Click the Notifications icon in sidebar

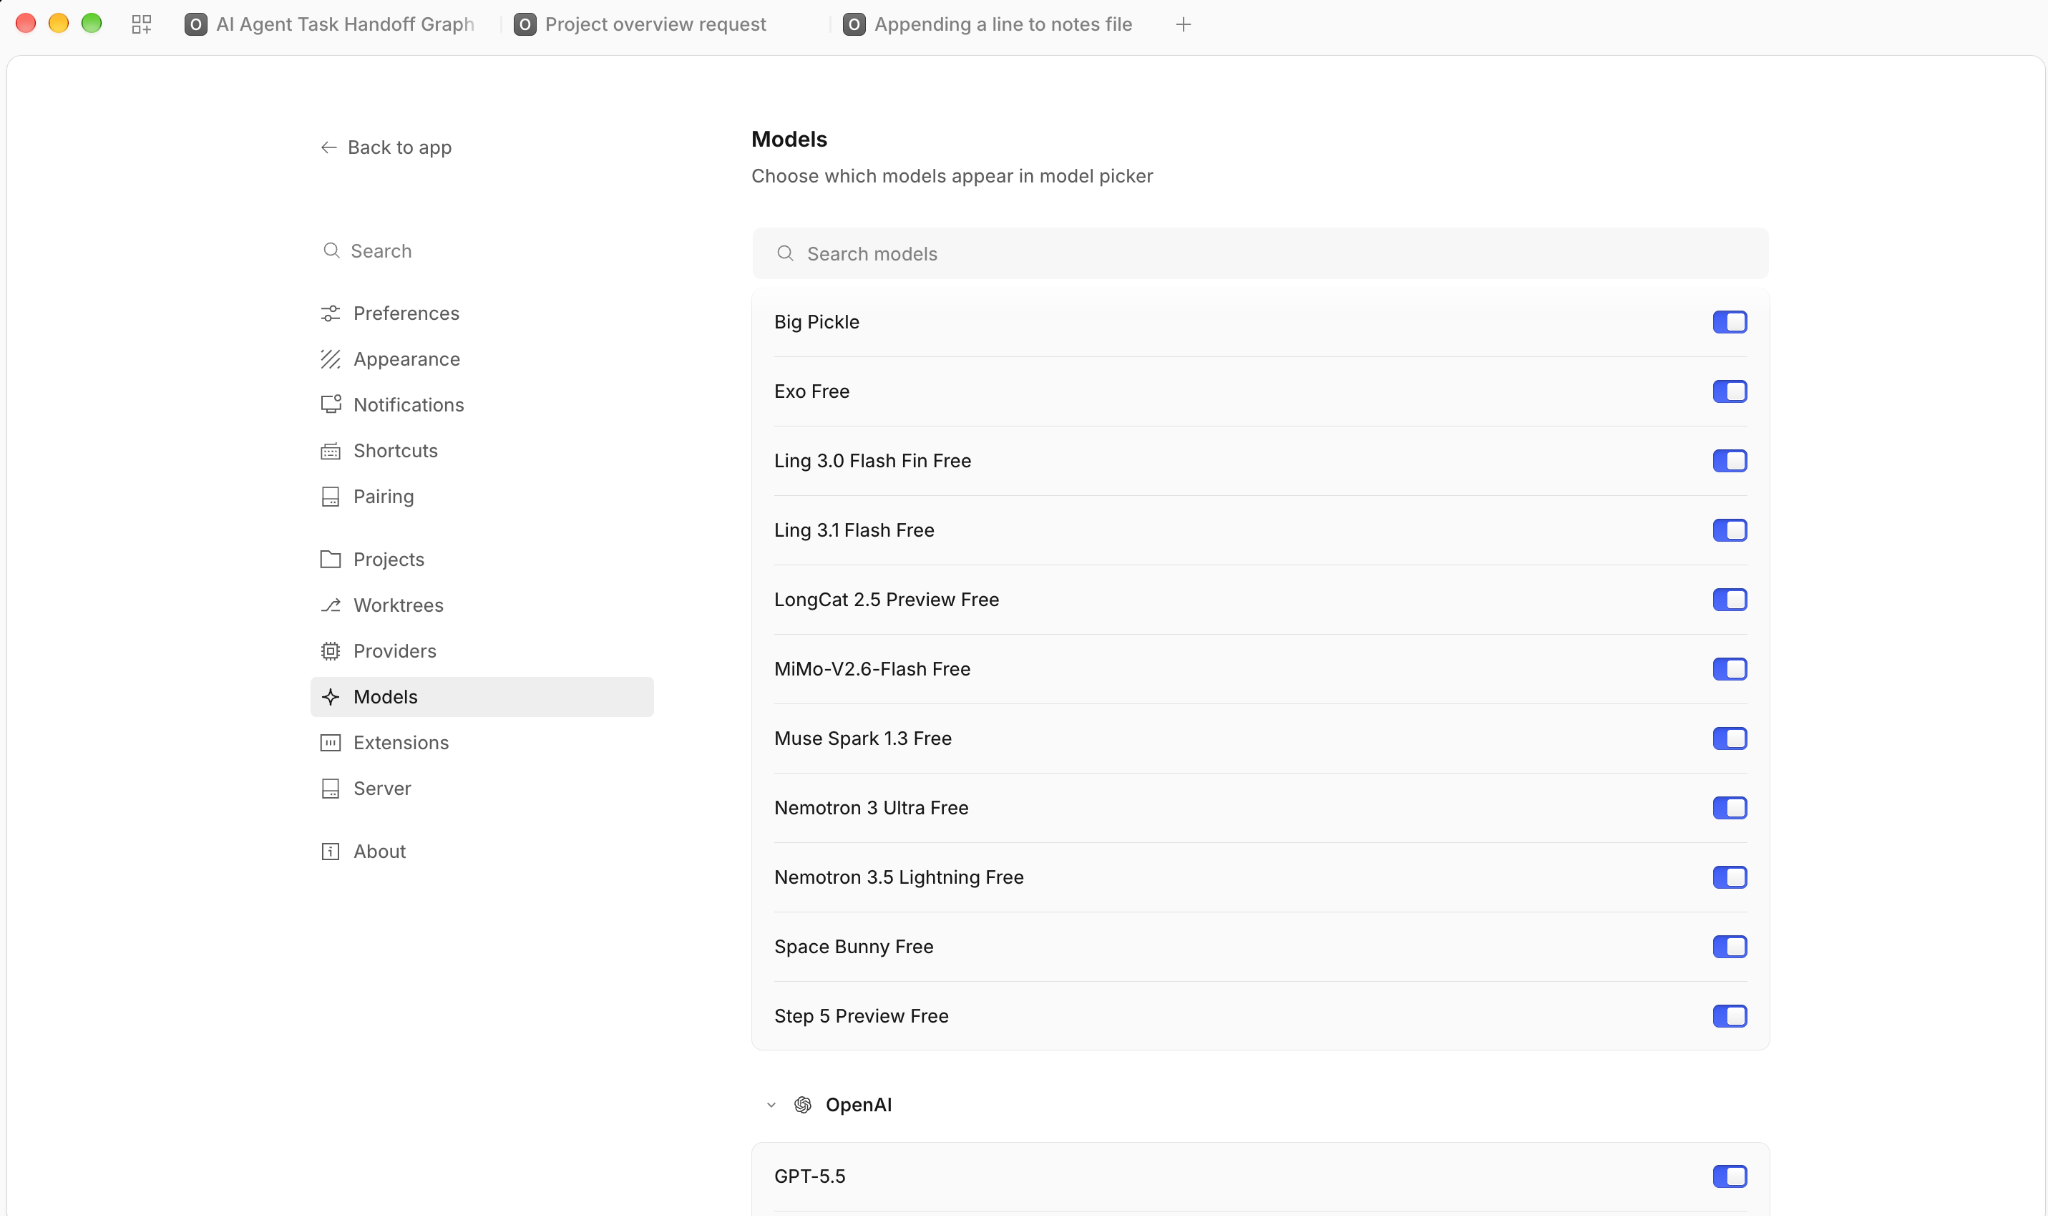pos(330,405)
